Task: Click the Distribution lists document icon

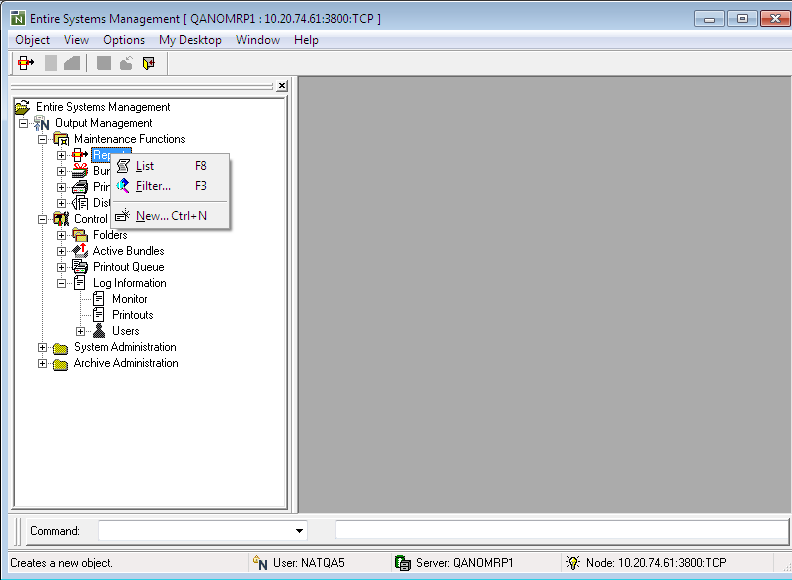Action: (x=80, y=203)
